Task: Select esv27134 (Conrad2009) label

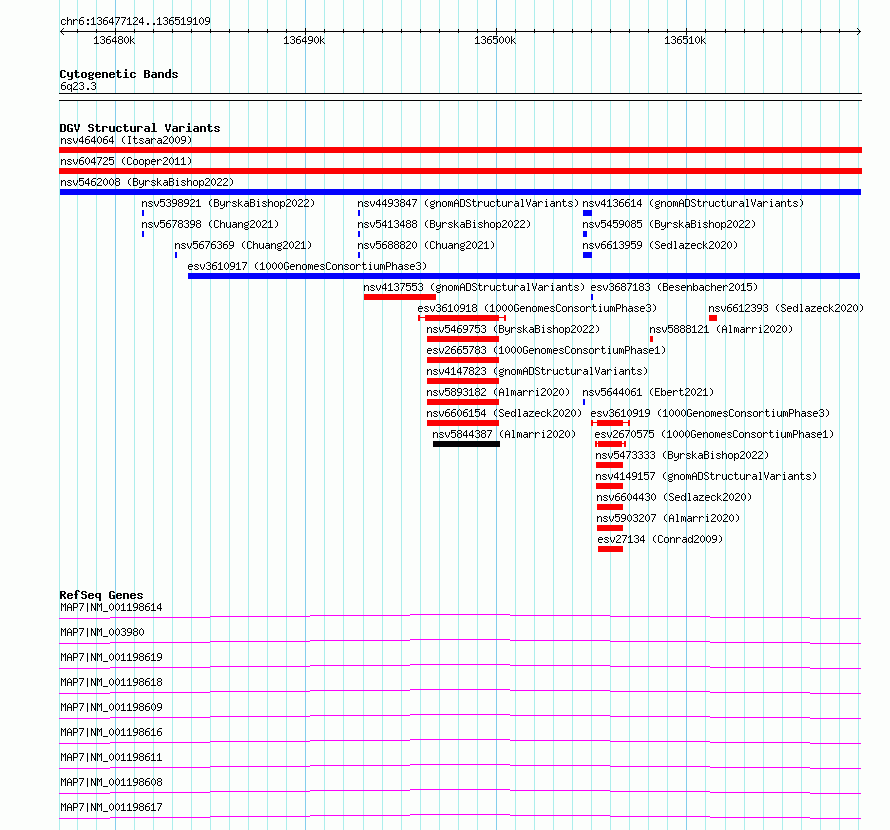Action: pos(660,539)
